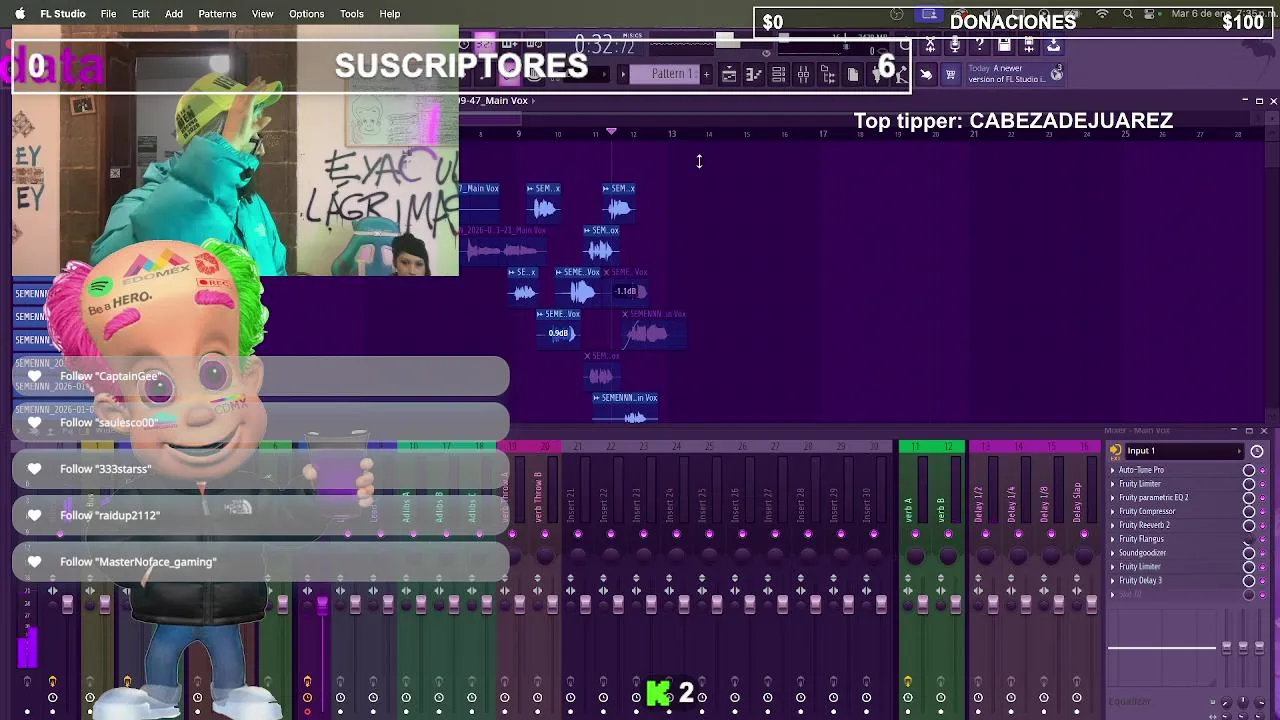Open the Help menu in menu bar

pyautogui.click(x=390, y=14)
